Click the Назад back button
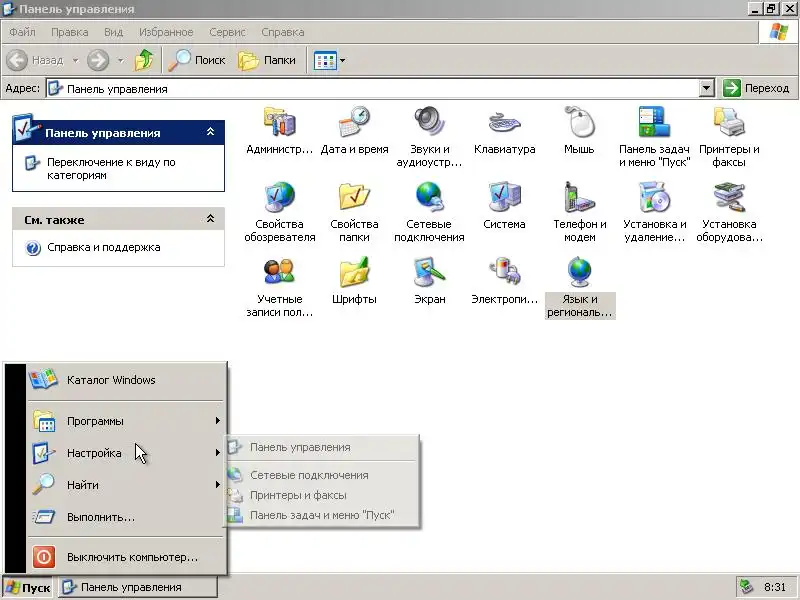Image resolution: width=800 pixels, height=600 pixels. [35, 60]
